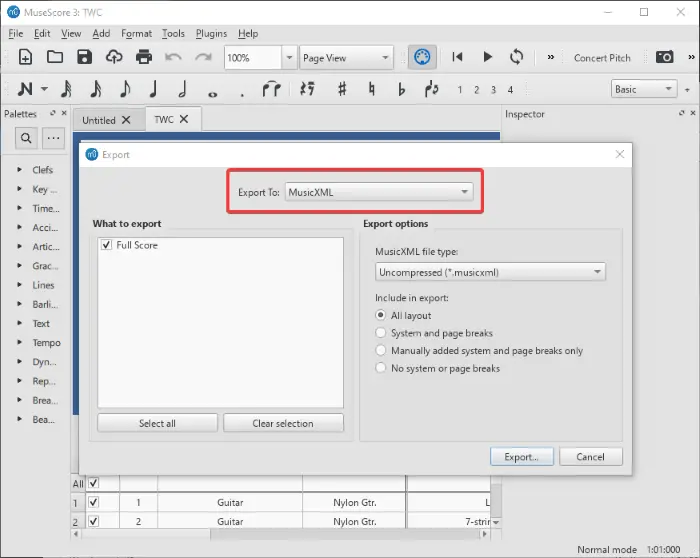Toggle note input mode N icon
The height and width of the screenshot is (558, 700).
click(25, 89)
